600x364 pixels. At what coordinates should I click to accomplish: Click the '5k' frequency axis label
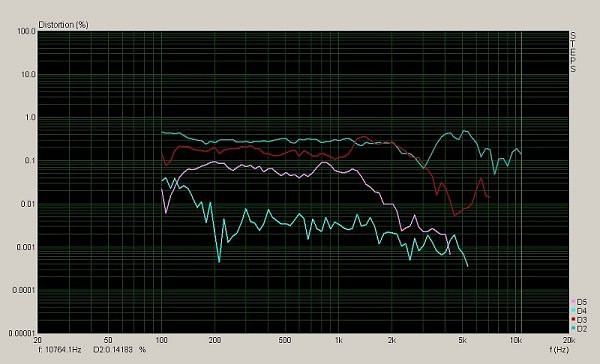point(462,340)
